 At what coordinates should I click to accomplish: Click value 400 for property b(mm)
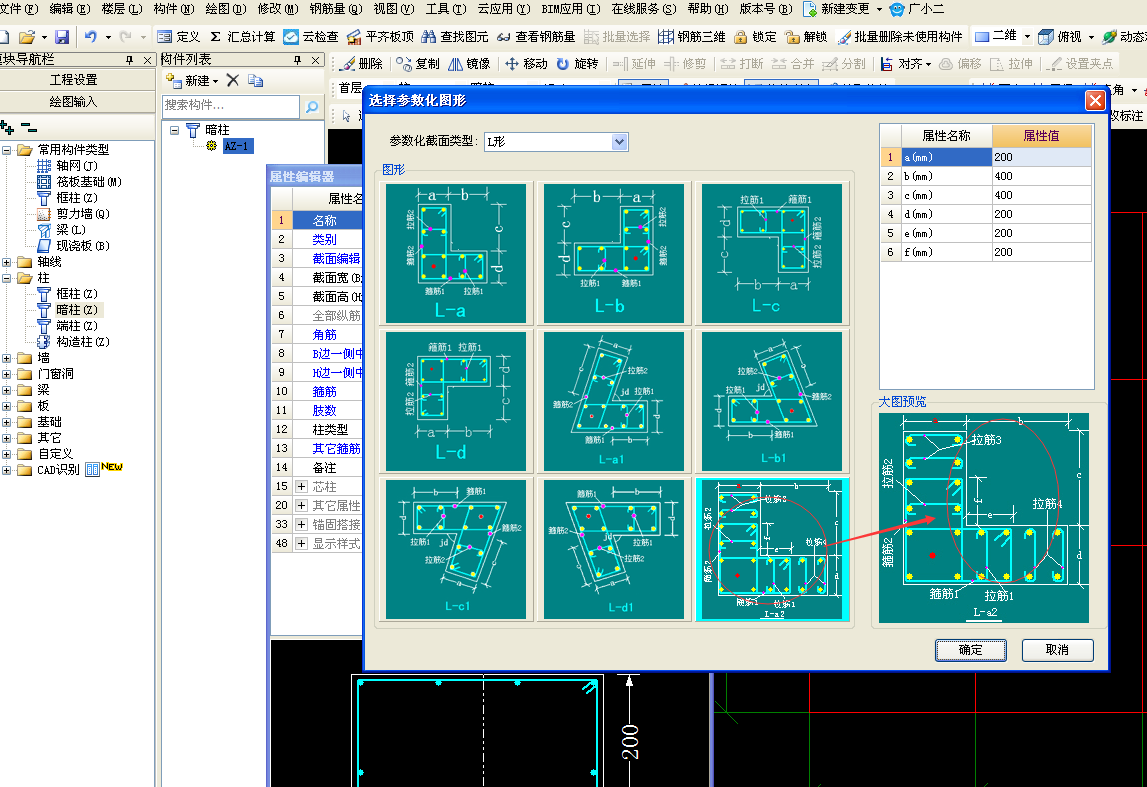(1041, 176)
